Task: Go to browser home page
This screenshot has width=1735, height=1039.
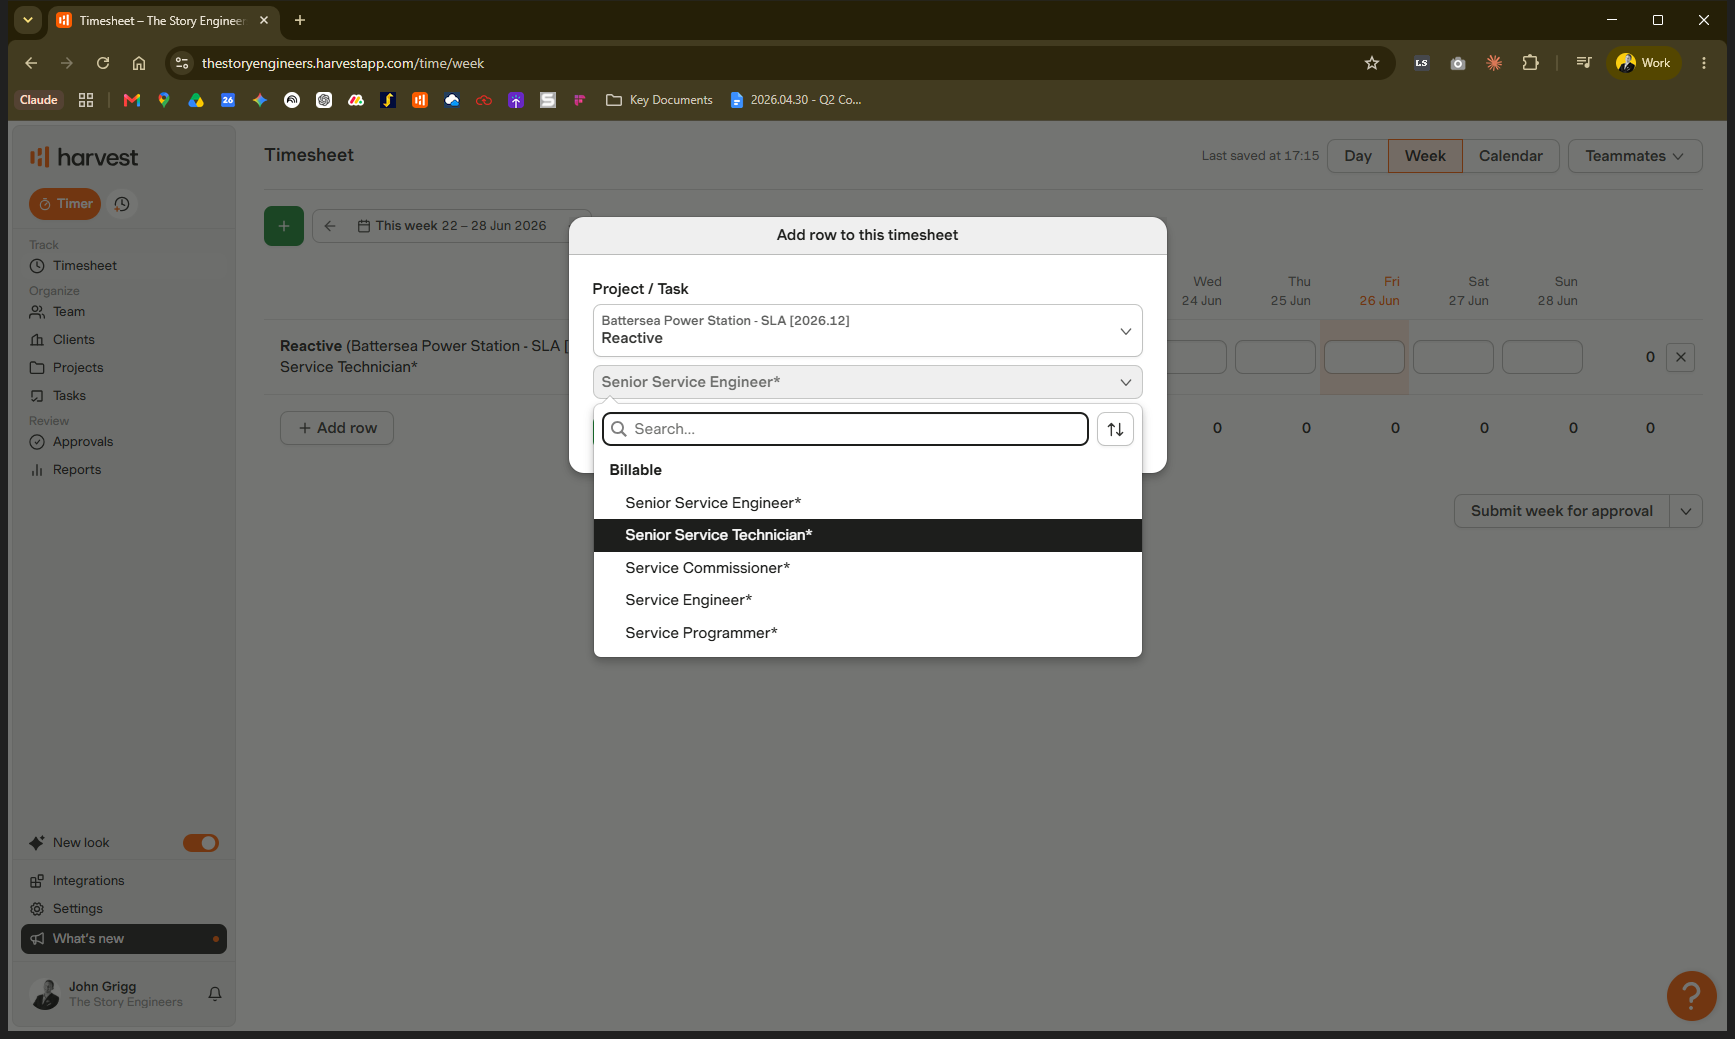Action: (139, 63)
